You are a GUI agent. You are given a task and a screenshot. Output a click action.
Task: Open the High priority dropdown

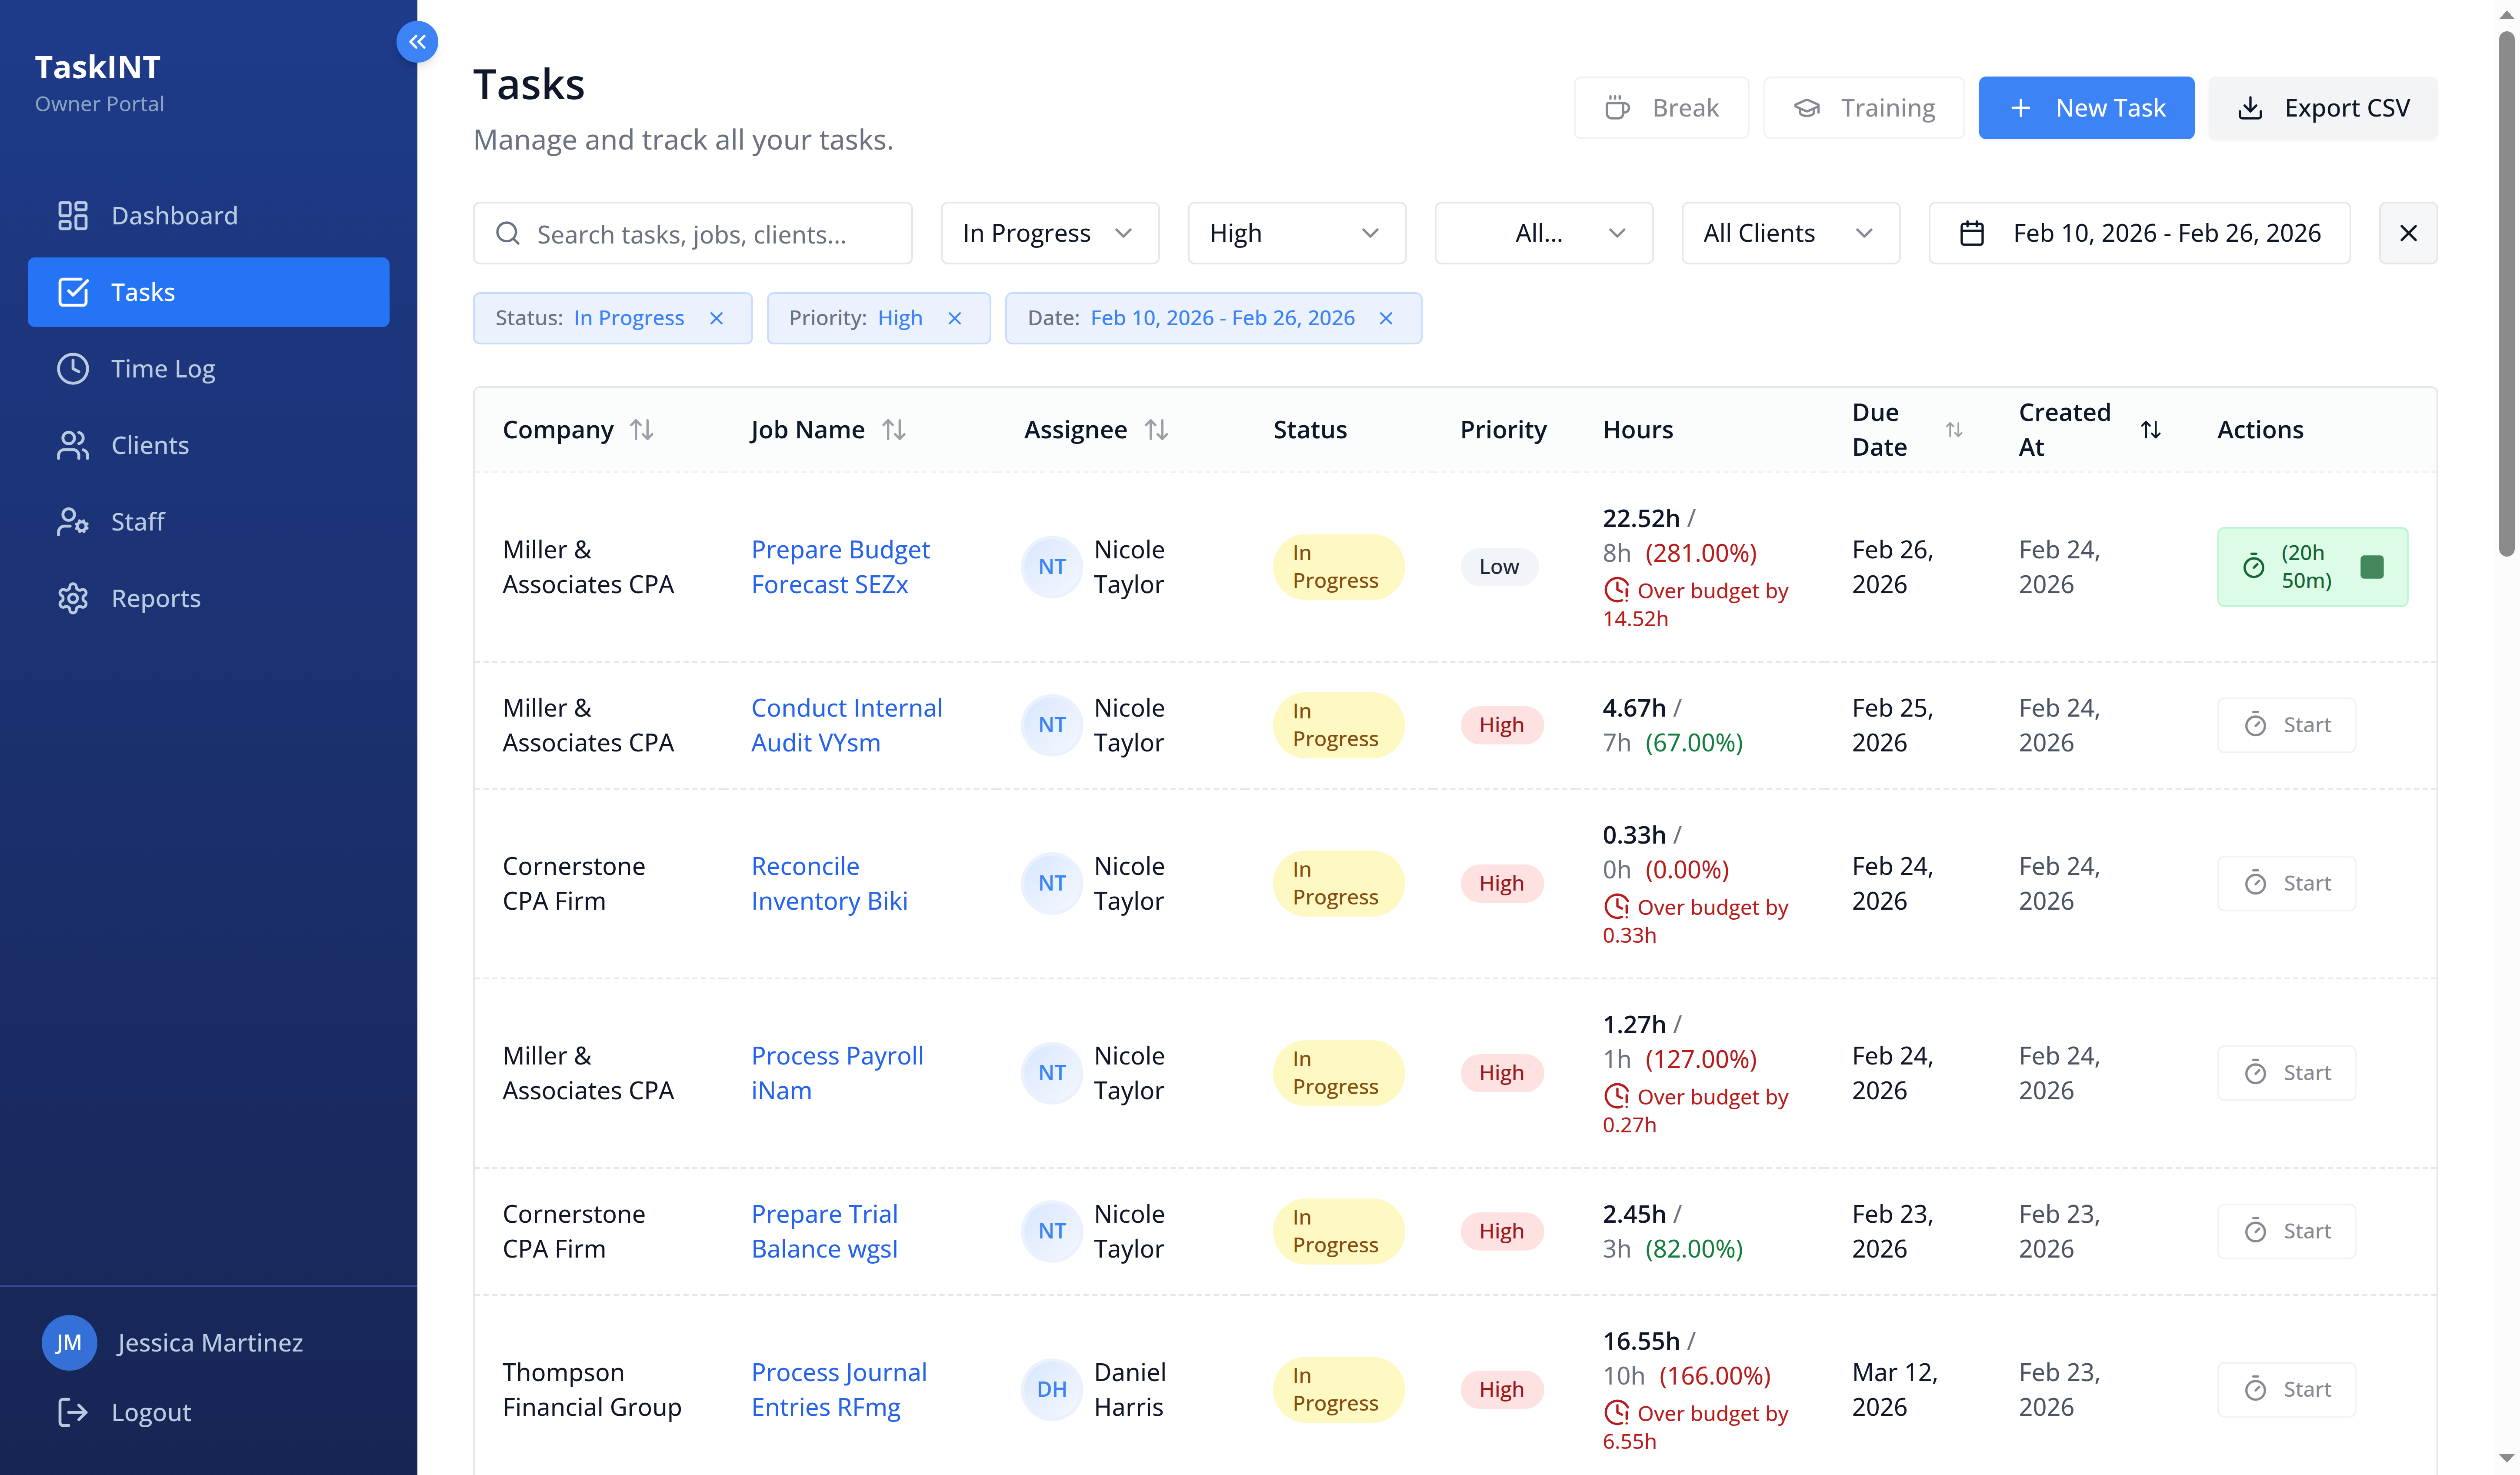(1296, 233)
